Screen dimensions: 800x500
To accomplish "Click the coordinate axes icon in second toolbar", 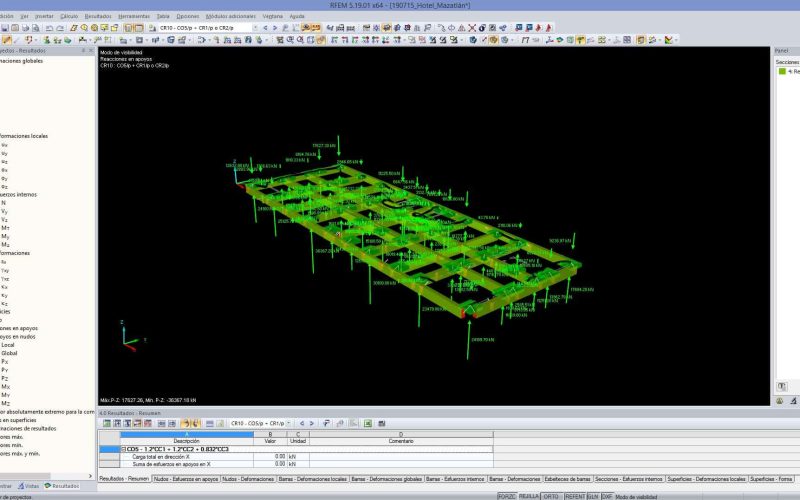I will (x=549, y=40).
